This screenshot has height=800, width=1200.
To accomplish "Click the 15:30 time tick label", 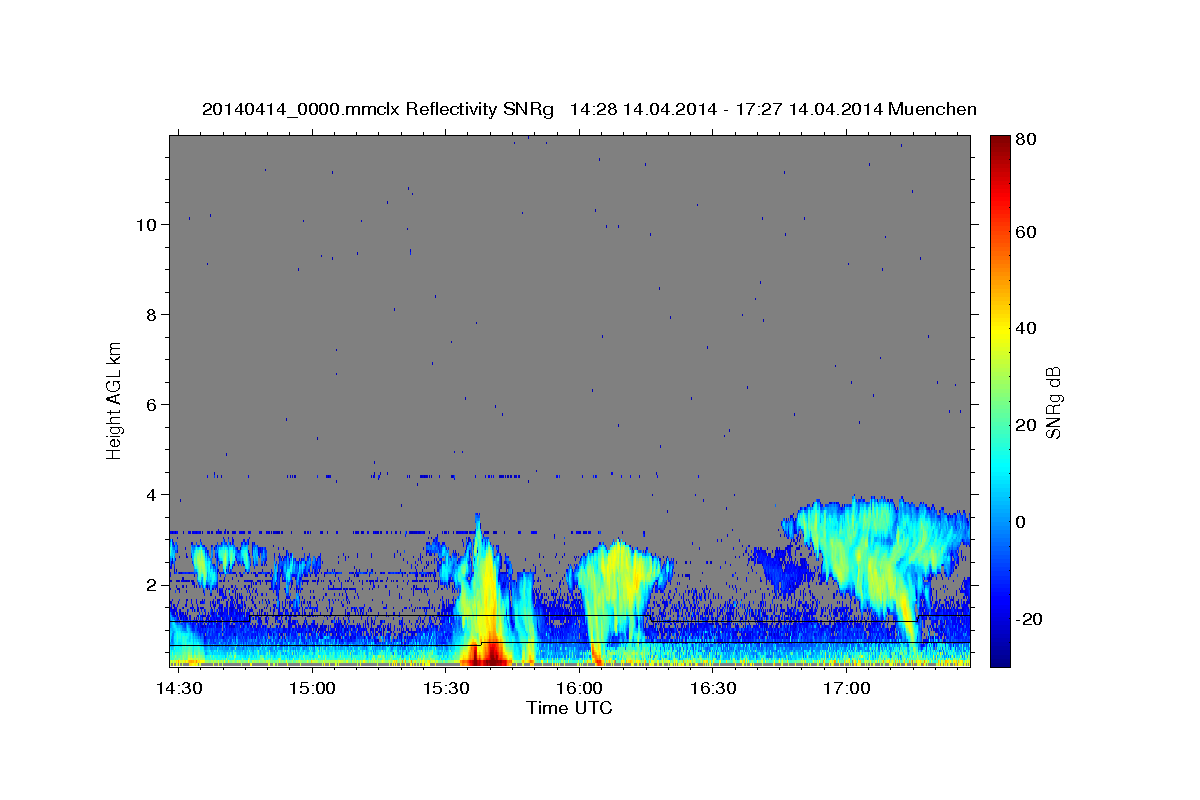I will click(447, 689).
